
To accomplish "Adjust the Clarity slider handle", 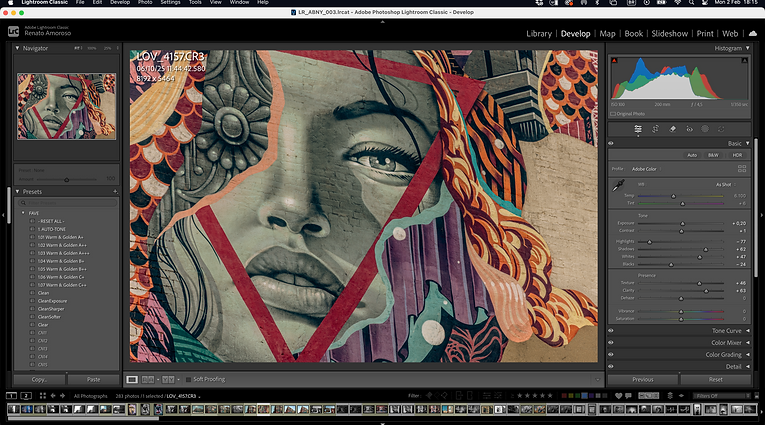I will coord(705,291).
